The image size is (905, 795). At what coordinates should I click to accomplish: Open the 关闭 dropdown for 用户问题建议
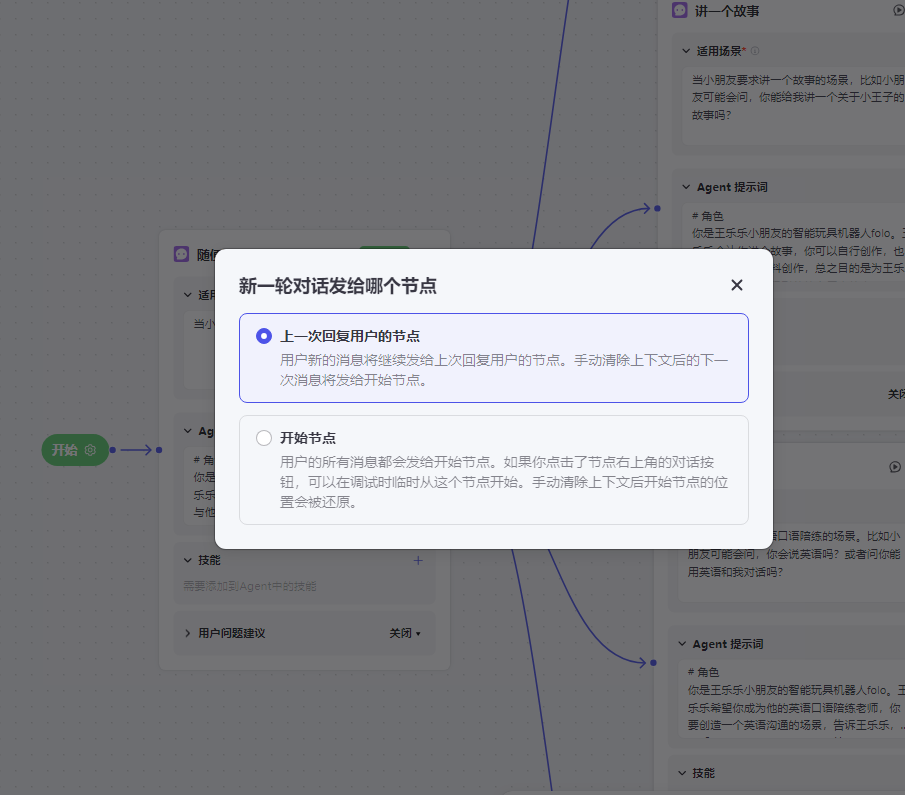[405, 633]
